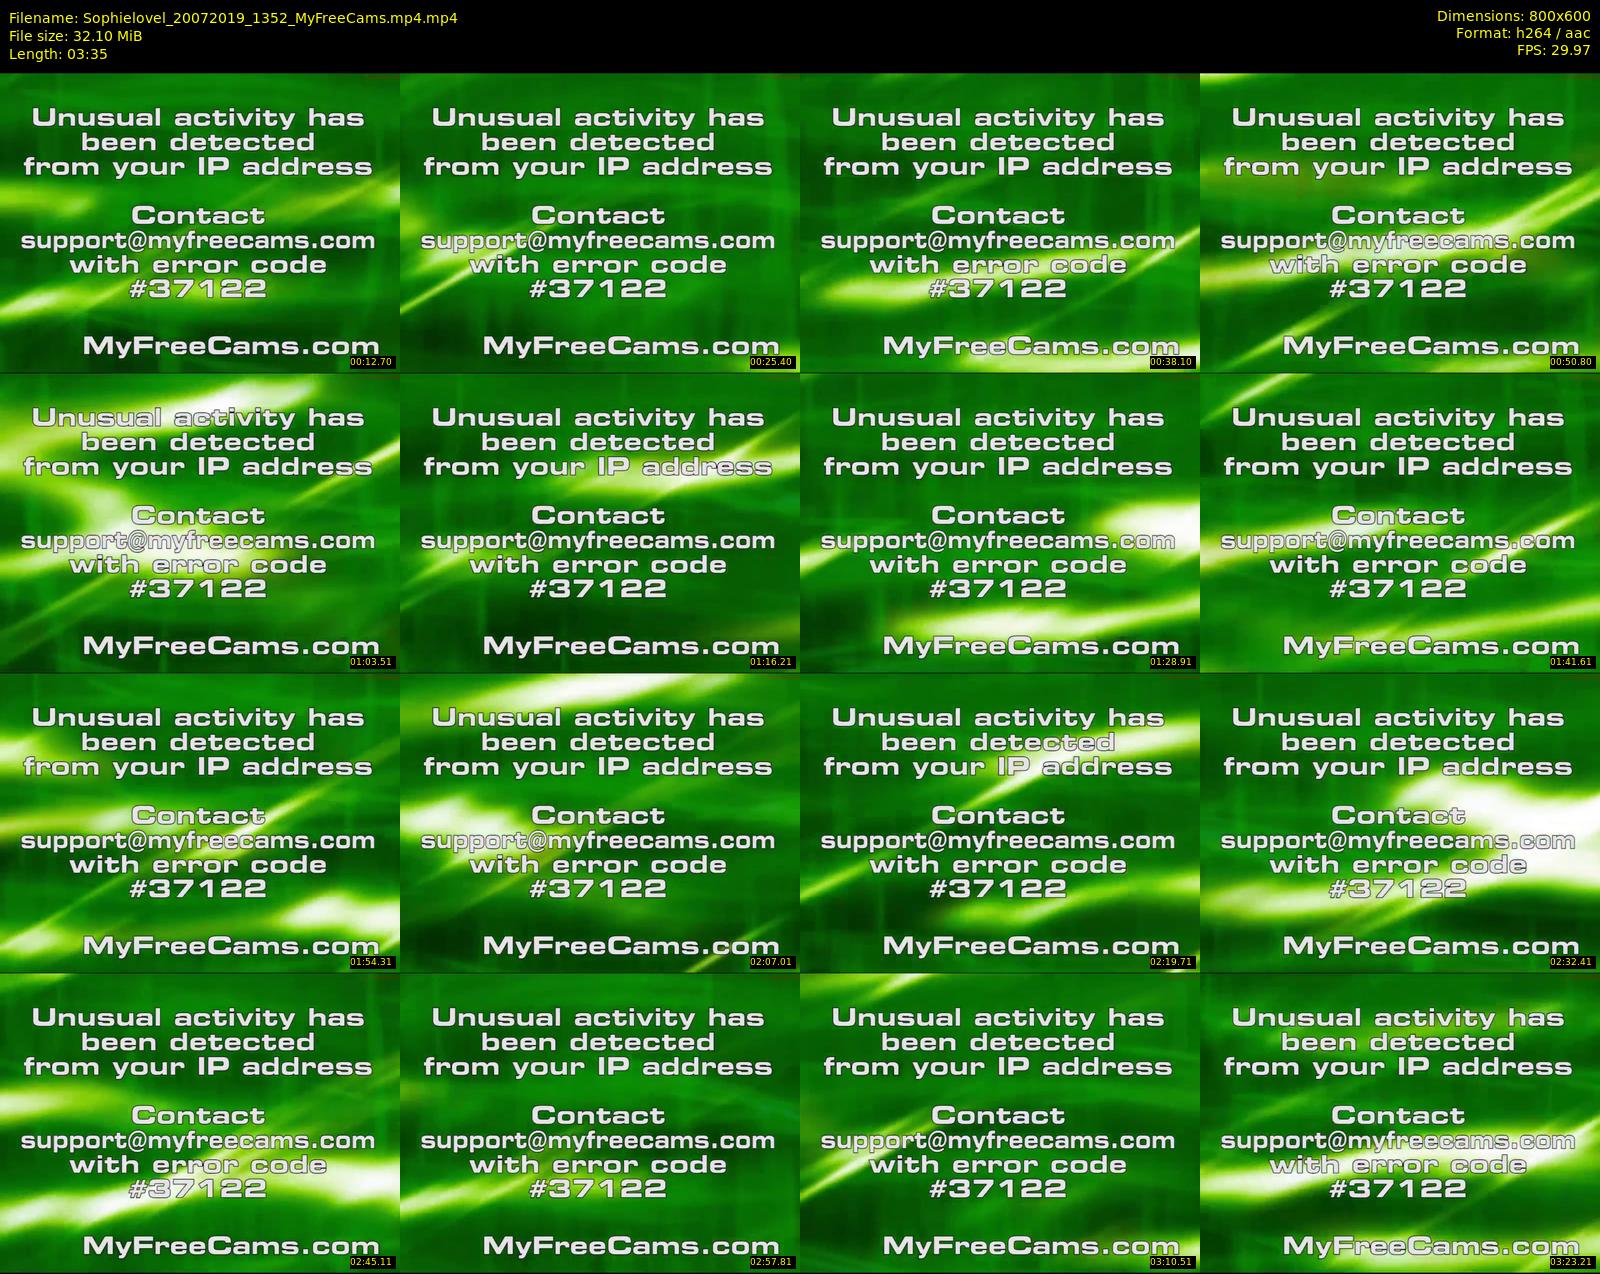Click the frame with timestamp 01:28.91

tap(1000, 522)
